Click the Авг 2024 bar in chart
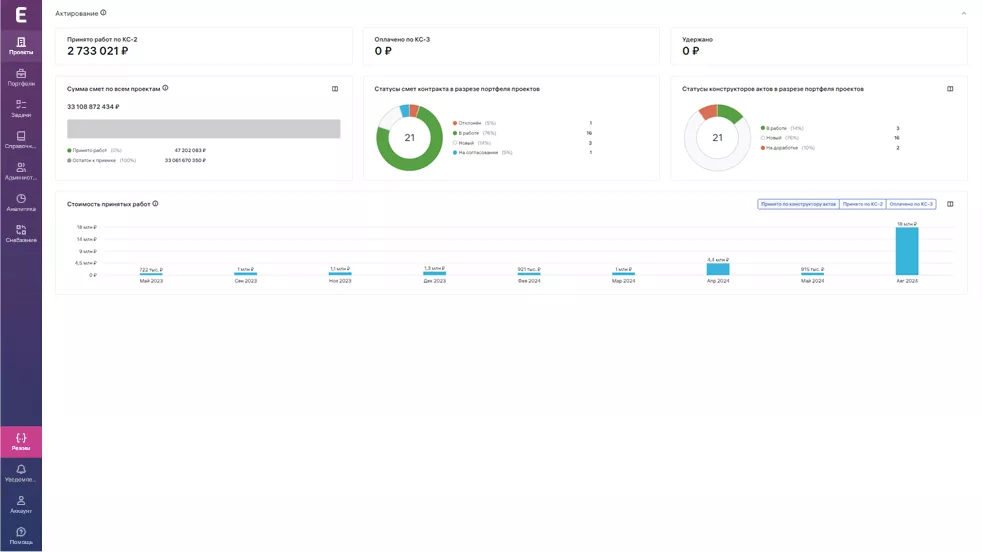The image size is (982, 552). pos(906,251)
